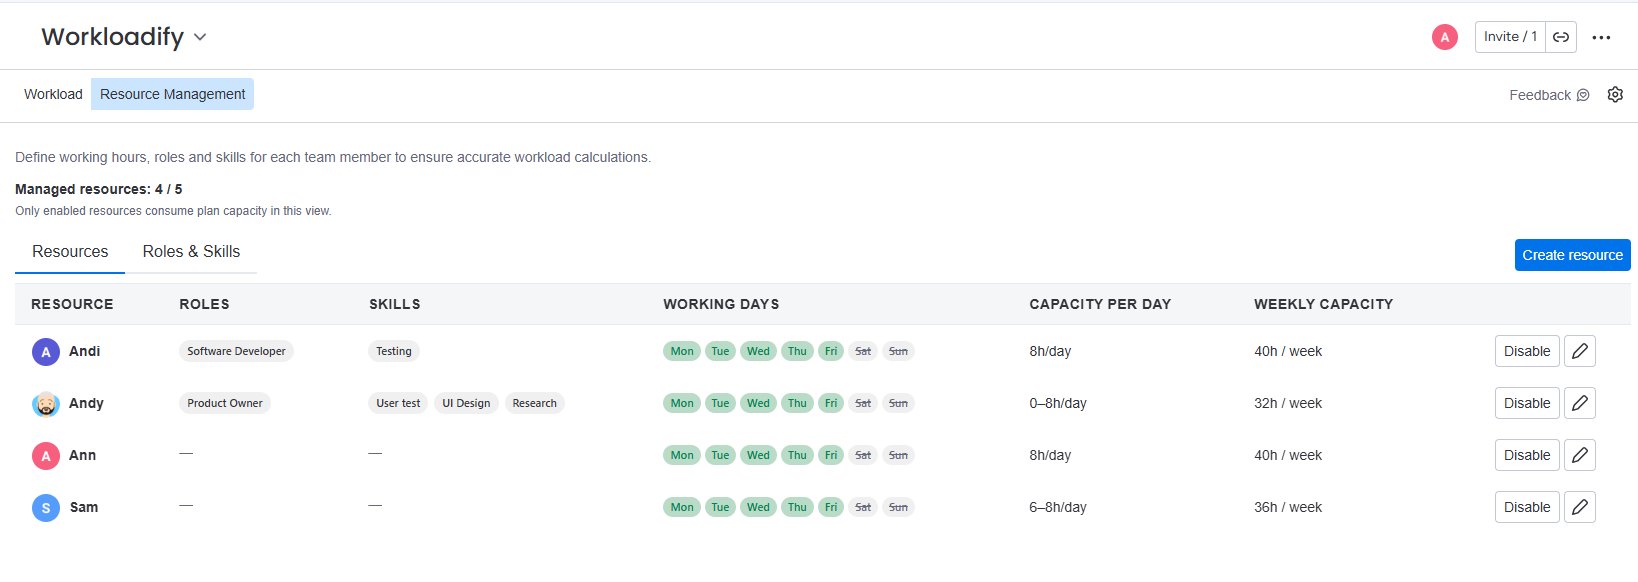Disable the Andy resource
Viewport: 1638px width, 582px height.
click(x=1527, y=403)
